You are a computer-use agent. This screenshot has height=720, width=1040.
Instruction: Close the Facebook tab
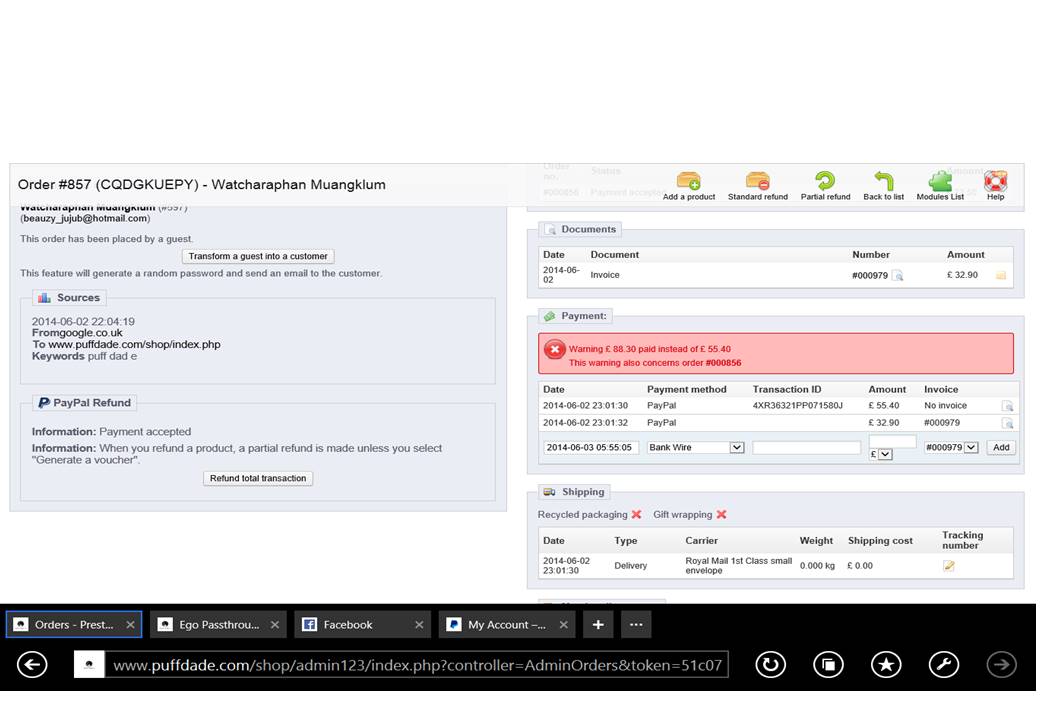(419, 625)
